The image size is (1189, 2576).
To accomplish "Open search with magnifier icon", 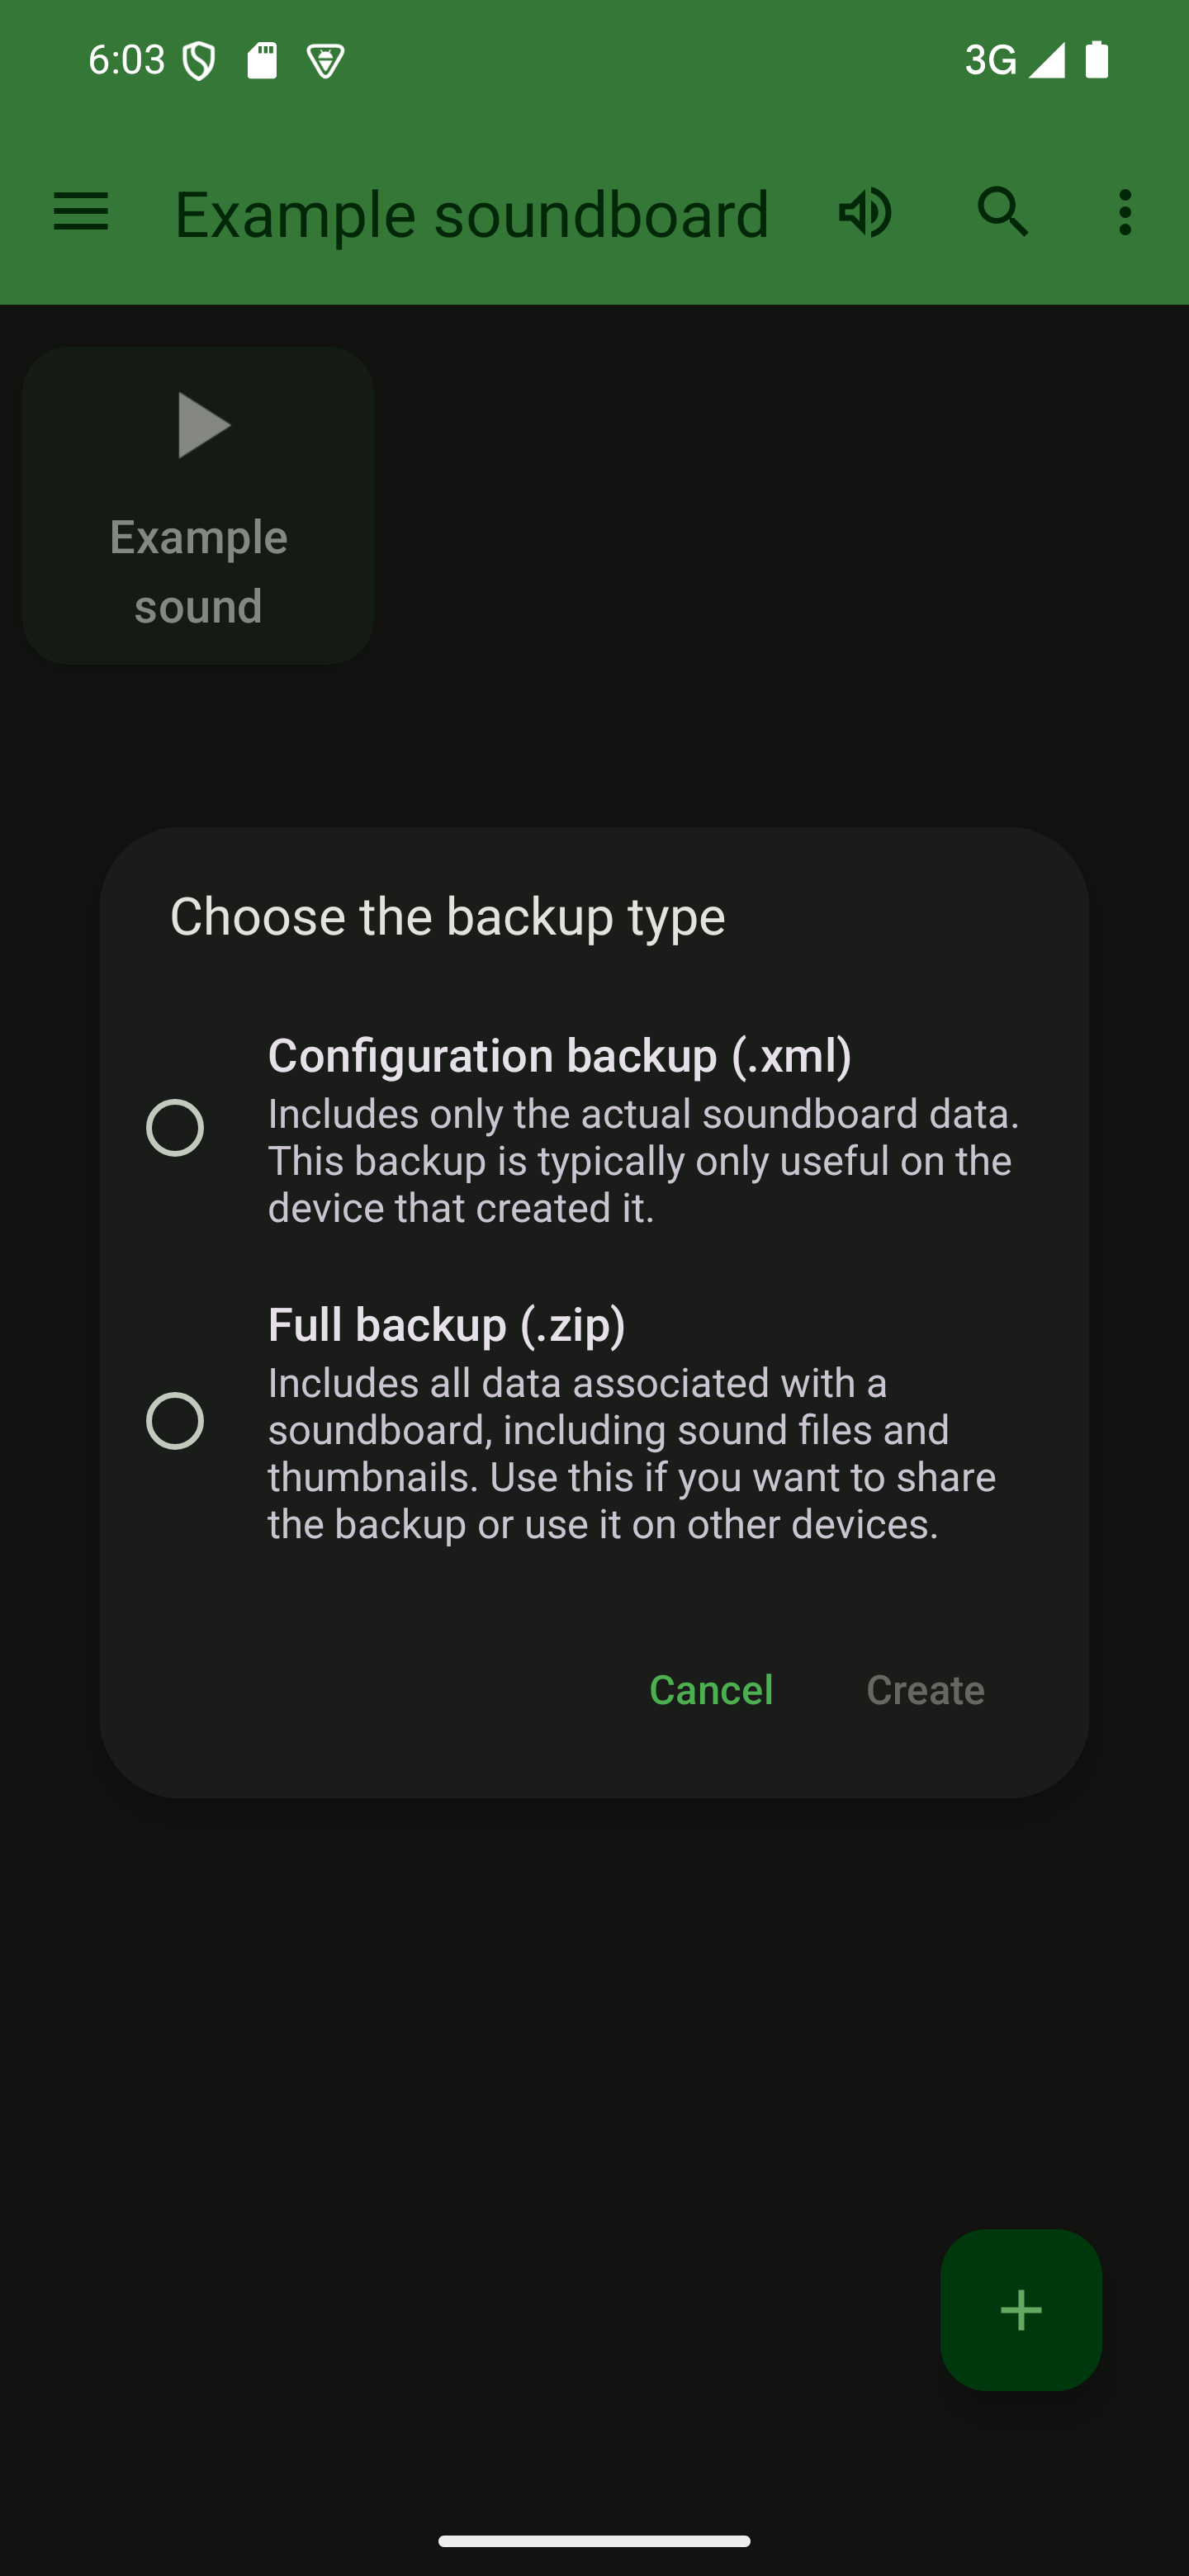I will (1002, 213).
